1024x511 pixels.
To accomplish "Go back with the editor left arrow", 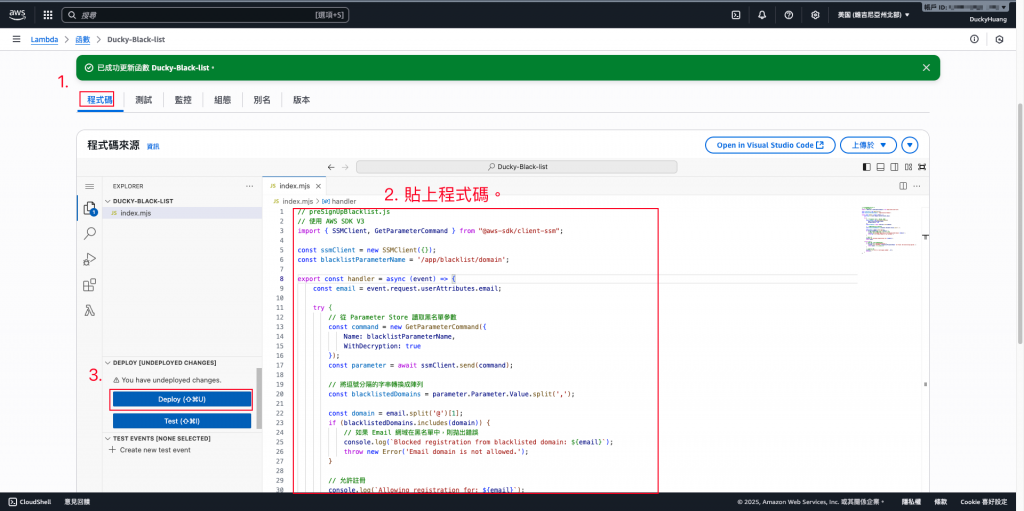I will click(331, 167).
